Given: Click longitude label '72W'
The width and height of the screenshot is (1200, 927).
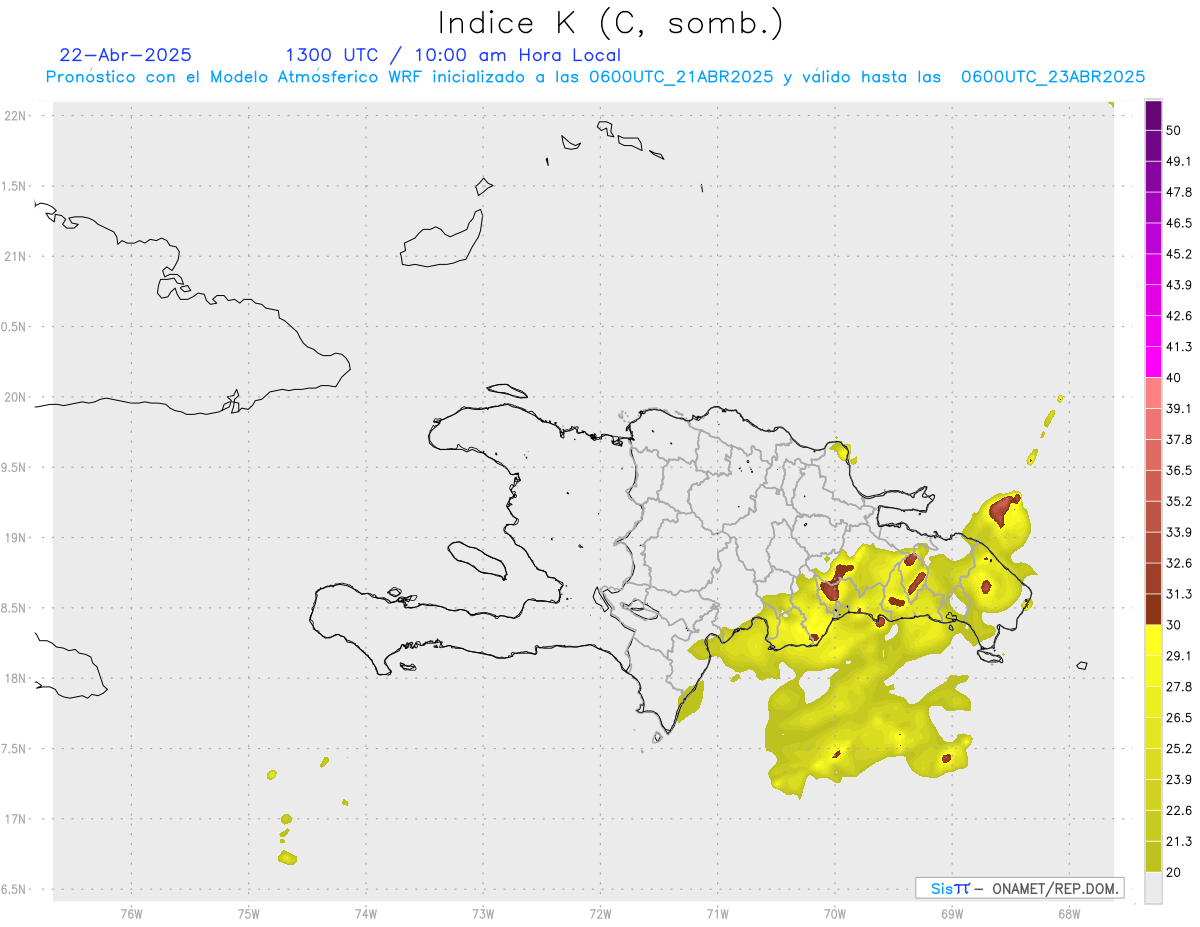Looking at the screenshot, I should [600, 913].
